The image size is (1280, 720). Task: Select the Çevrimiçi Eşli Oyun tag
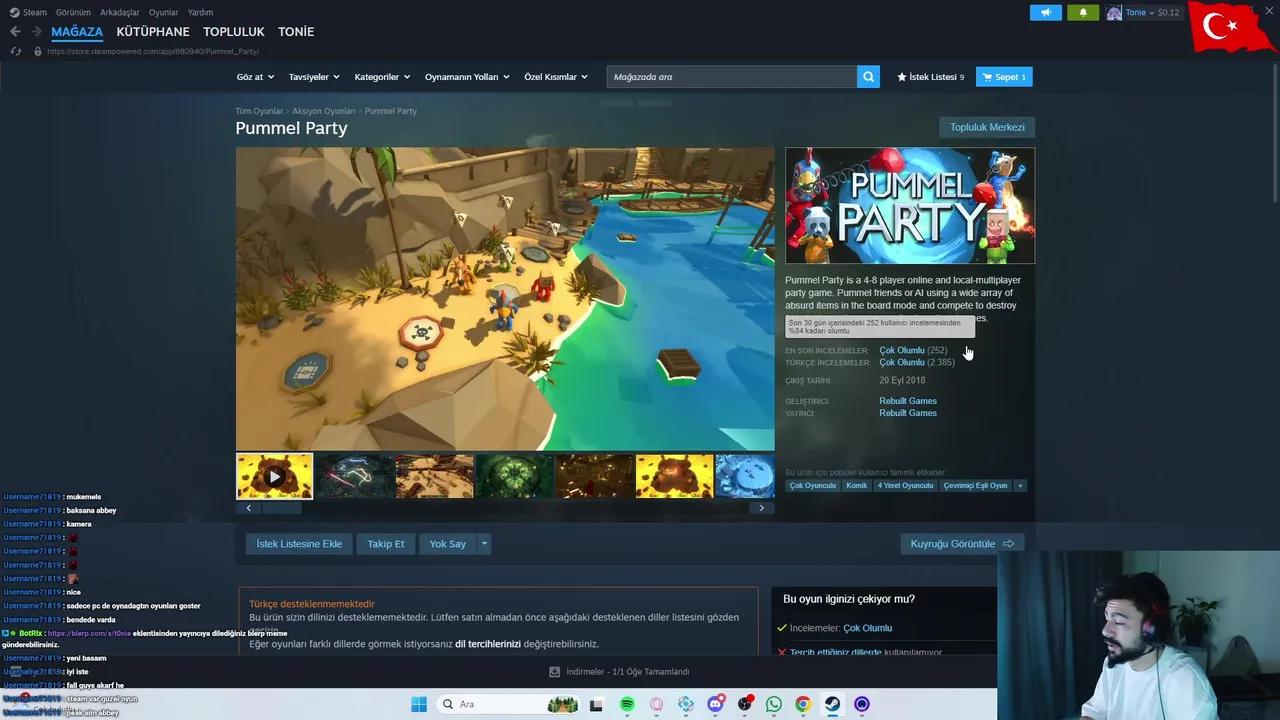pyautogui.click(x=975, y=486)
